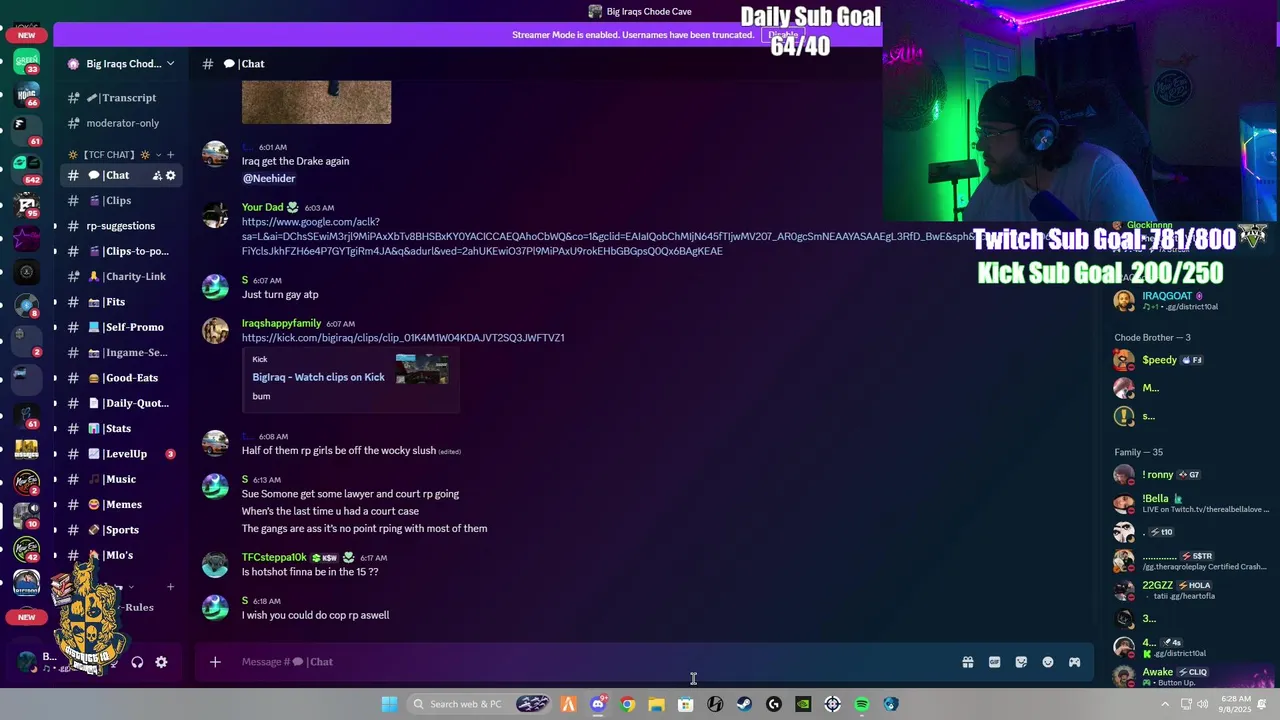This screenshot has width=1280, height=720.
Task: Click the Create Invite icon on Chat channel
Action: [x=157, y=175]
